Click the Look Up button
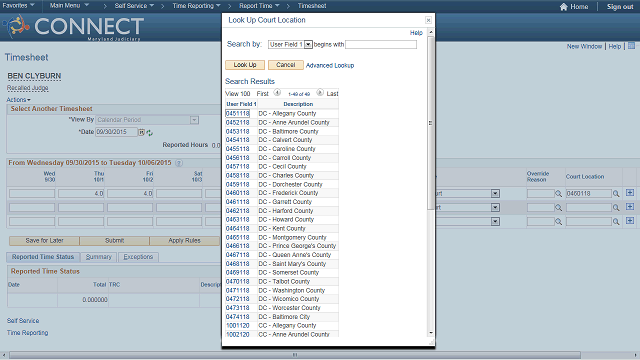 pos(245,65)
